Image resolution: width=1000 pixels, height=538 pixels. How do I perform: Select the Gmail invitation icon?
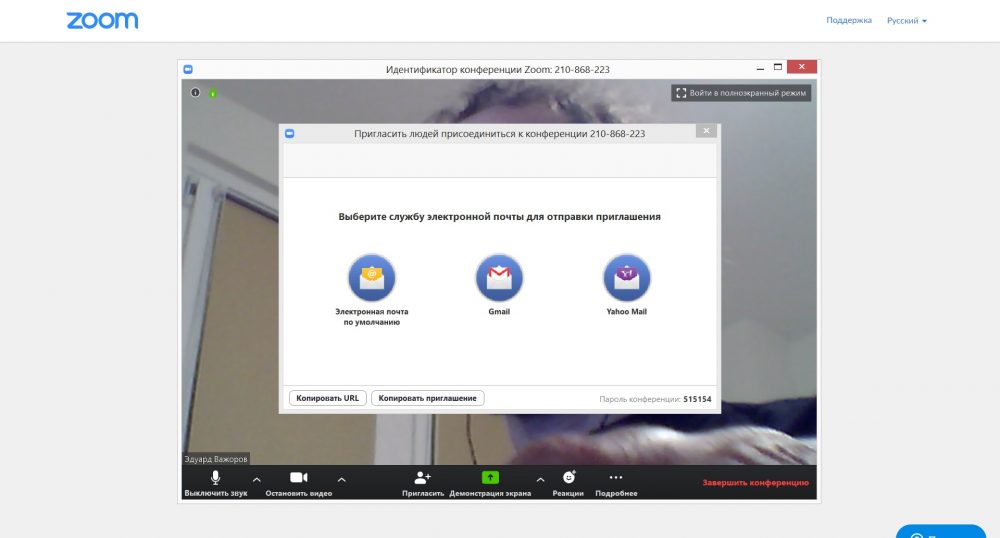point(499,277)
